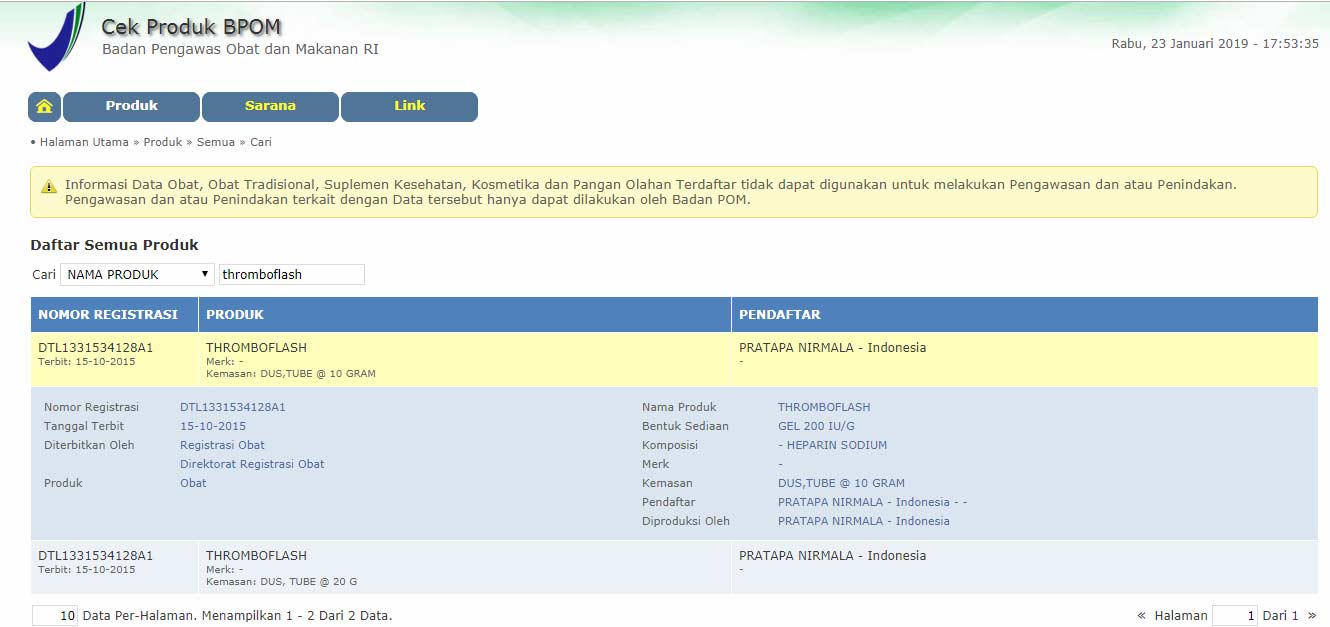Go to next page via » arrows
This screenshot has width=1330, height=627.
pyautogui.click(x=1312, y=616)
